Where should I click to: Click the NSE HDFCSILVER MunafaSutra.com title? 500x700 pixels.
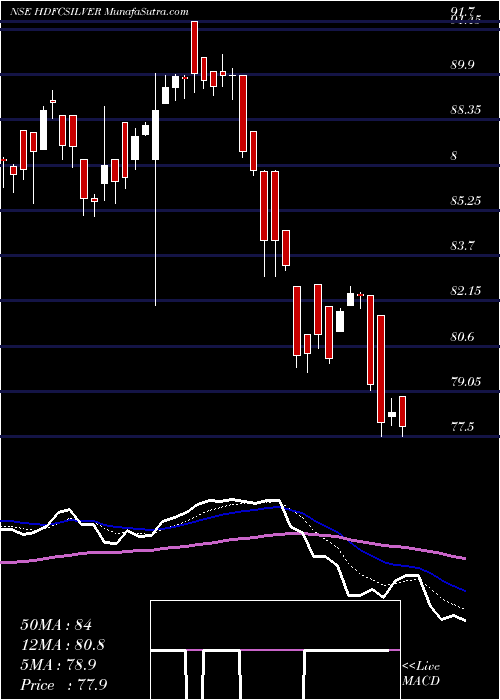(99, 12)
